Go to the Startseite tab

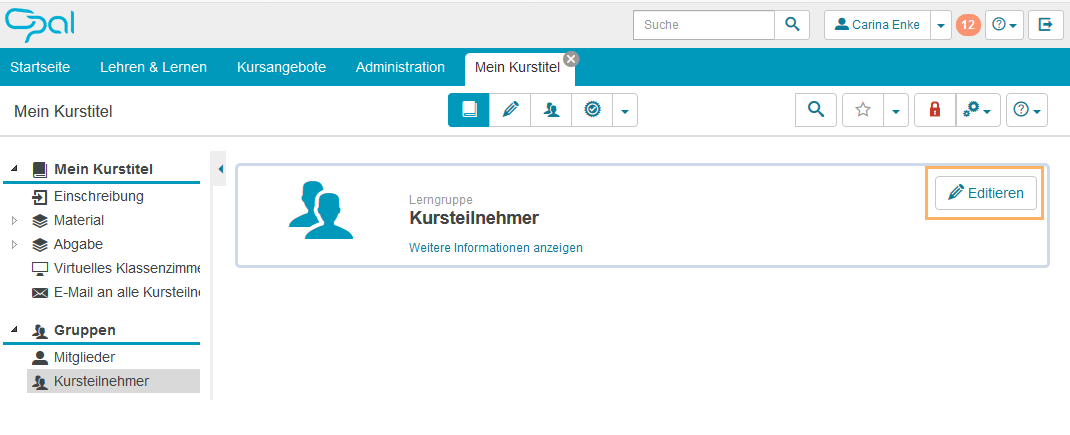(x=40, y=67)
